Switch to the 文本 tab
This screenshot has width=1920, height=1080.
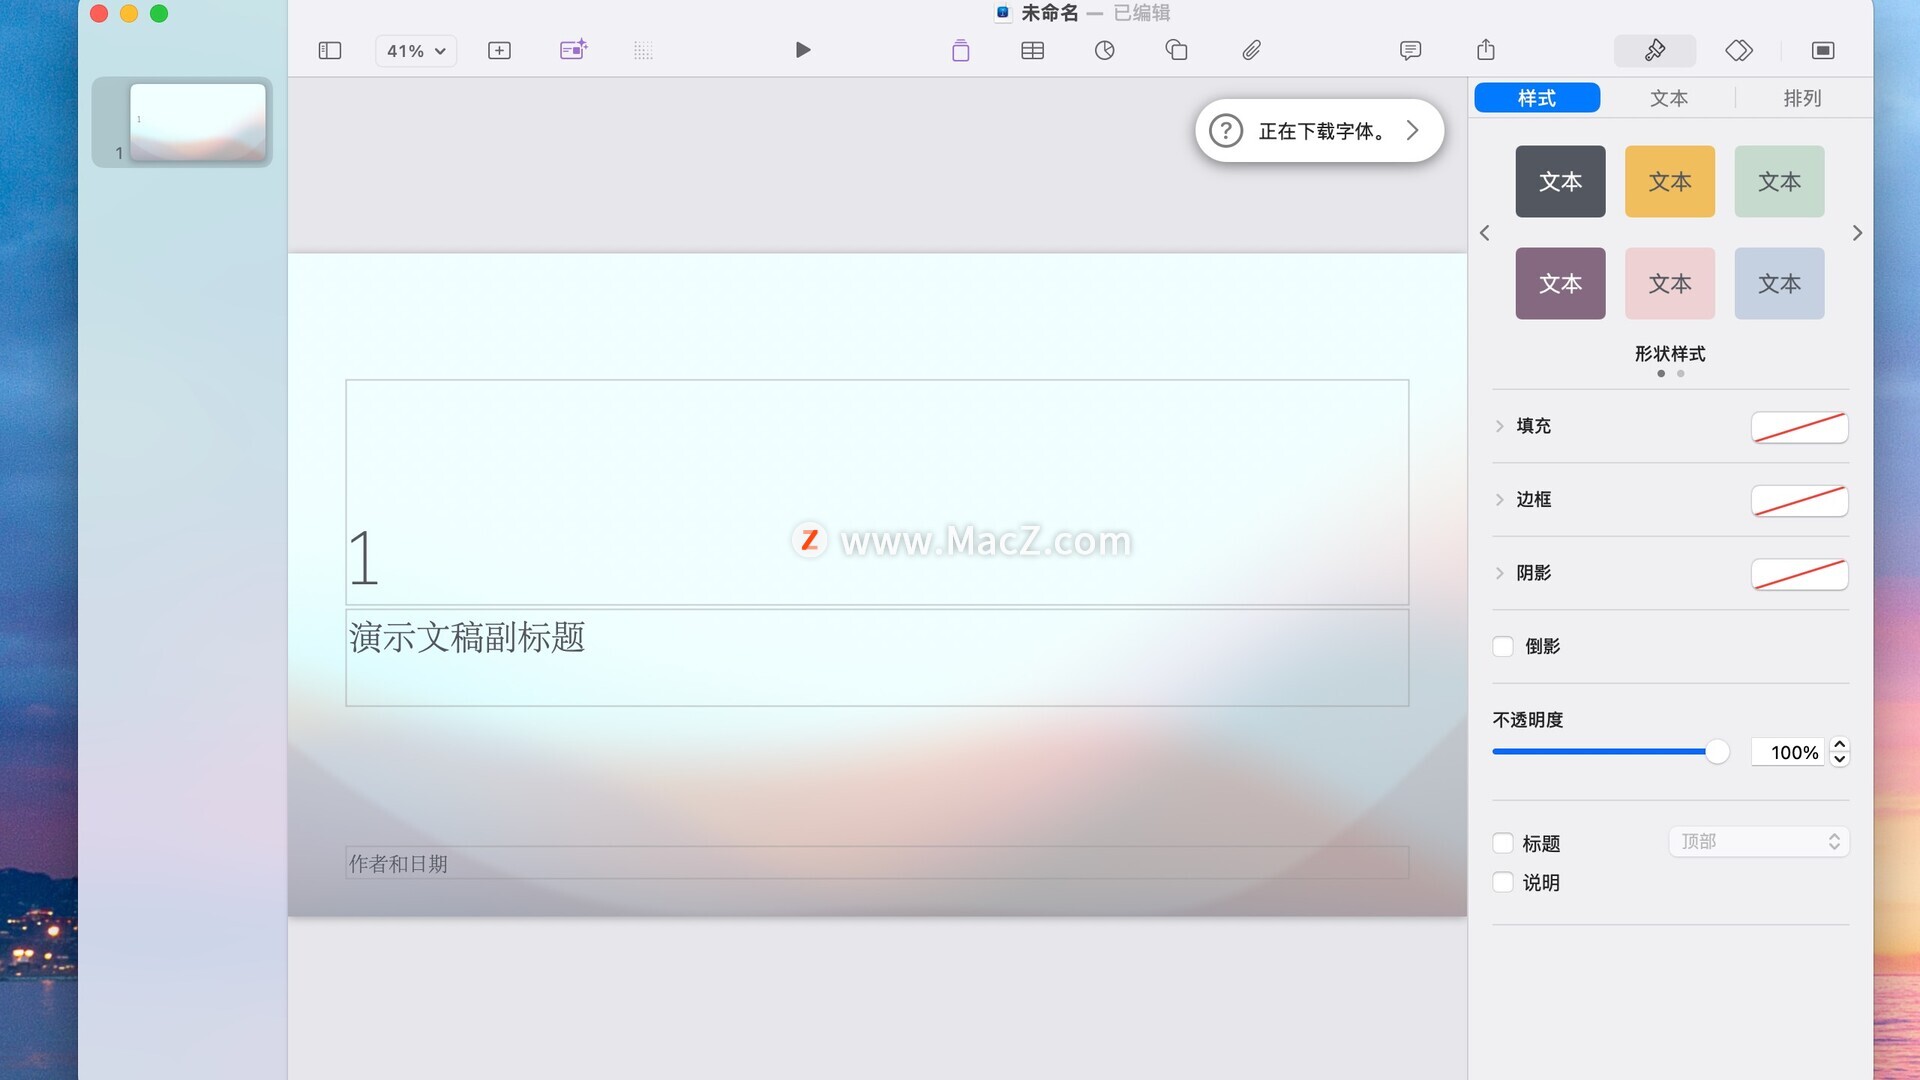pos(1668,98)
